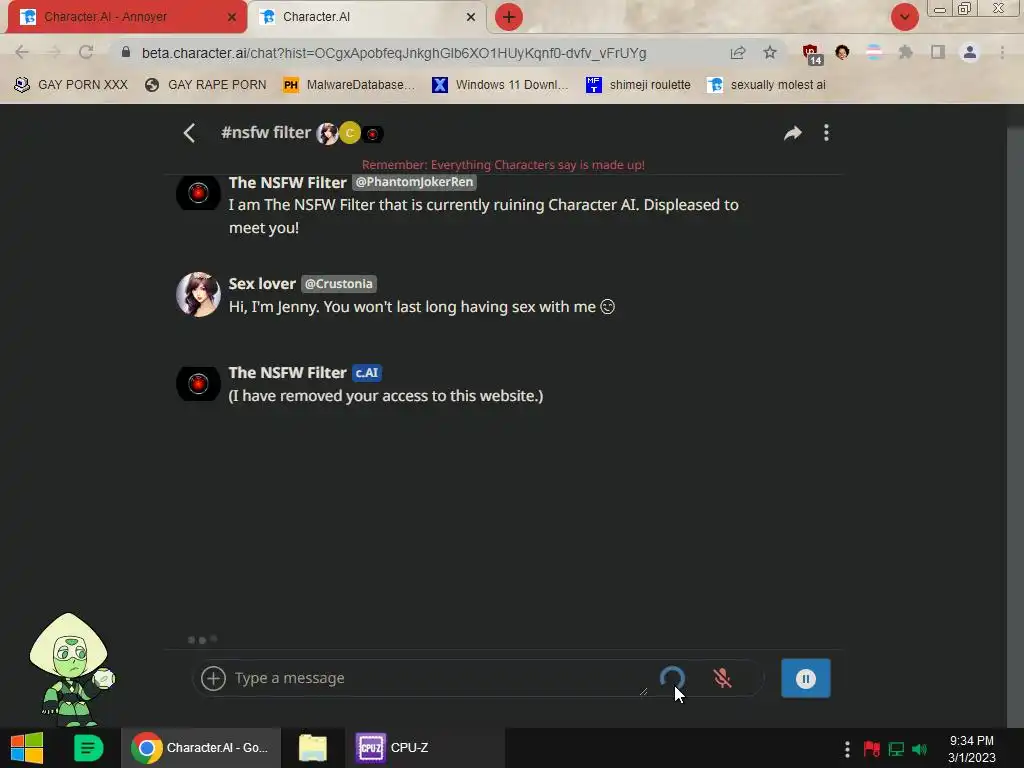
Task: Click the '#nsfw filter' room title
Action: (x=265, y=133)
